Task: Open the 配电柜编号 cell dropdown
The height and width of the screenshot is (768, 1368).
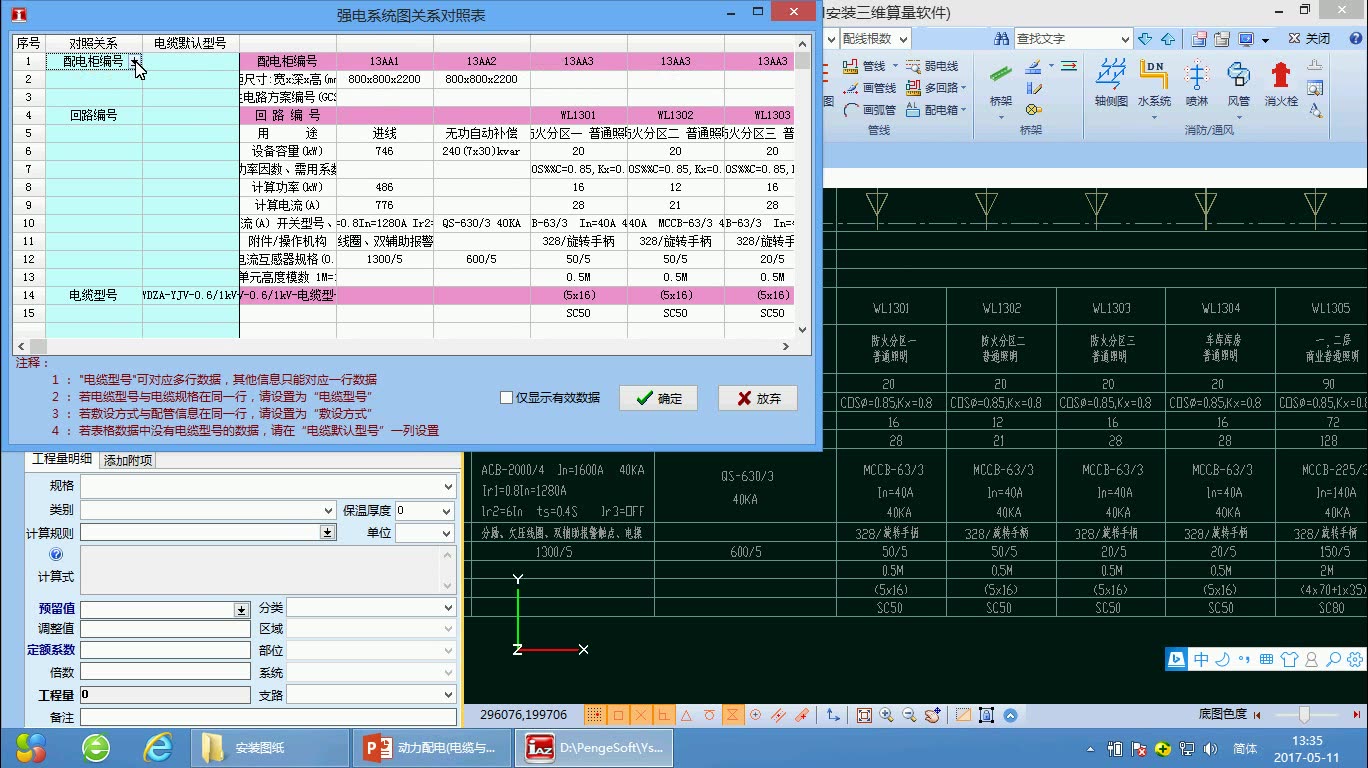Action: click(136, 61)
